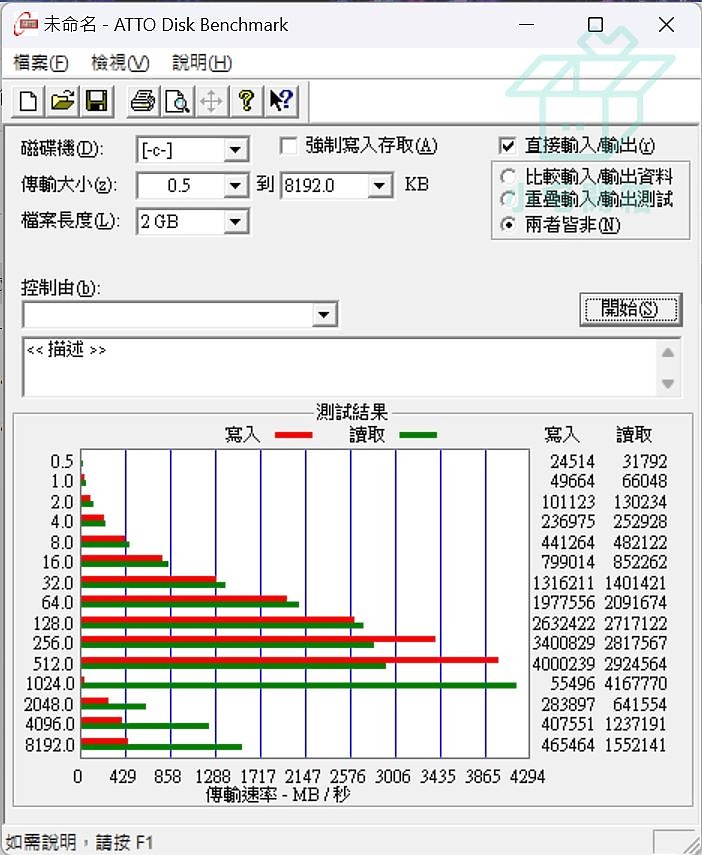
Task: Open the 檔案(F) menu
Action: [41, 63]
